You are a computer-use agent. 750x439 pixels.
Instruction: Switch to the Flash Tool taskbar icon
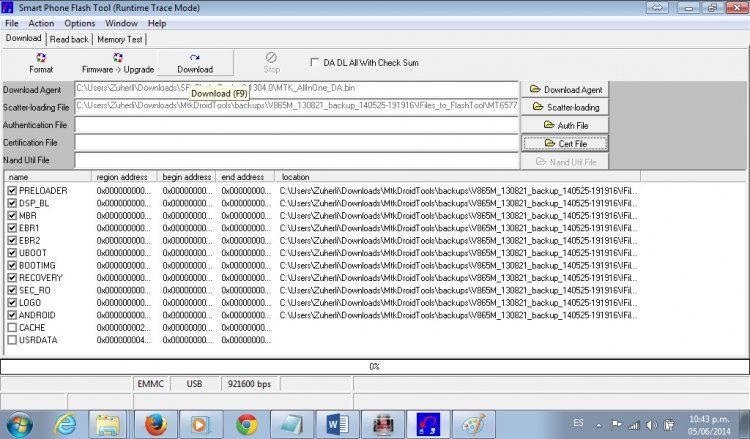[428, 424]
